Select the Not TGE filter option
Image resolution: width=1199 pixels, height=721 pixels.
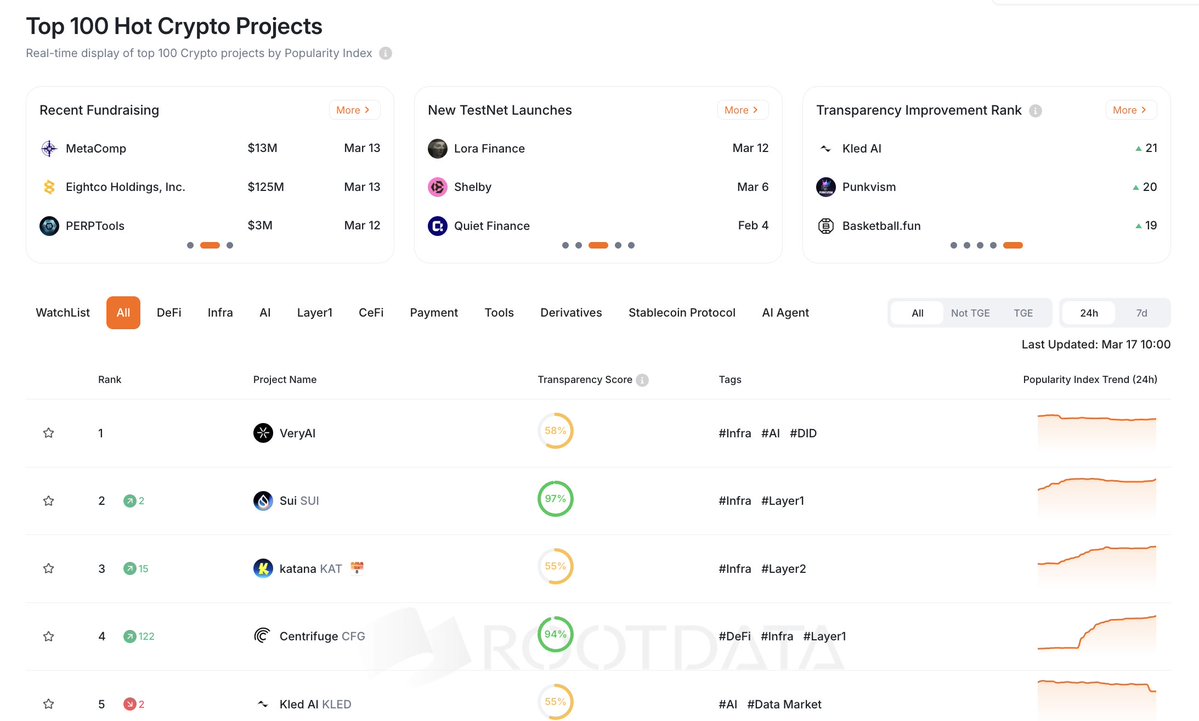click(970, 313)
